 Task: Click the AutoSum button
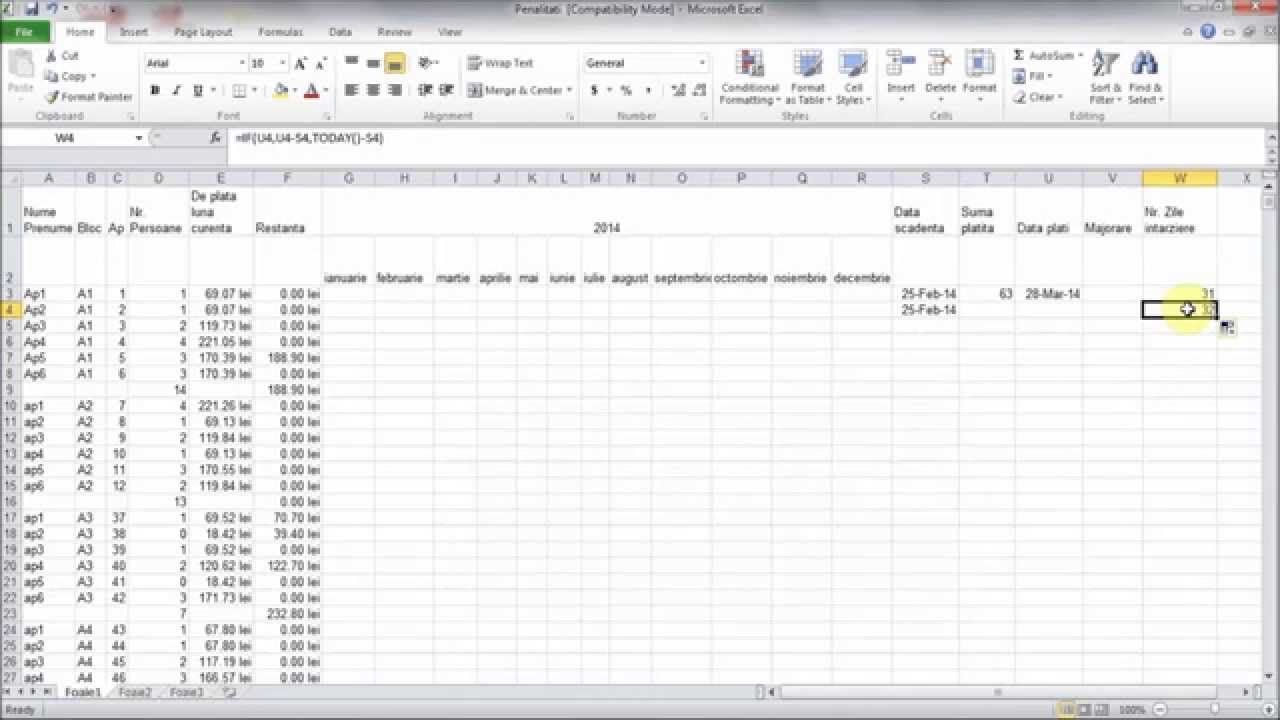(1048, 55)
